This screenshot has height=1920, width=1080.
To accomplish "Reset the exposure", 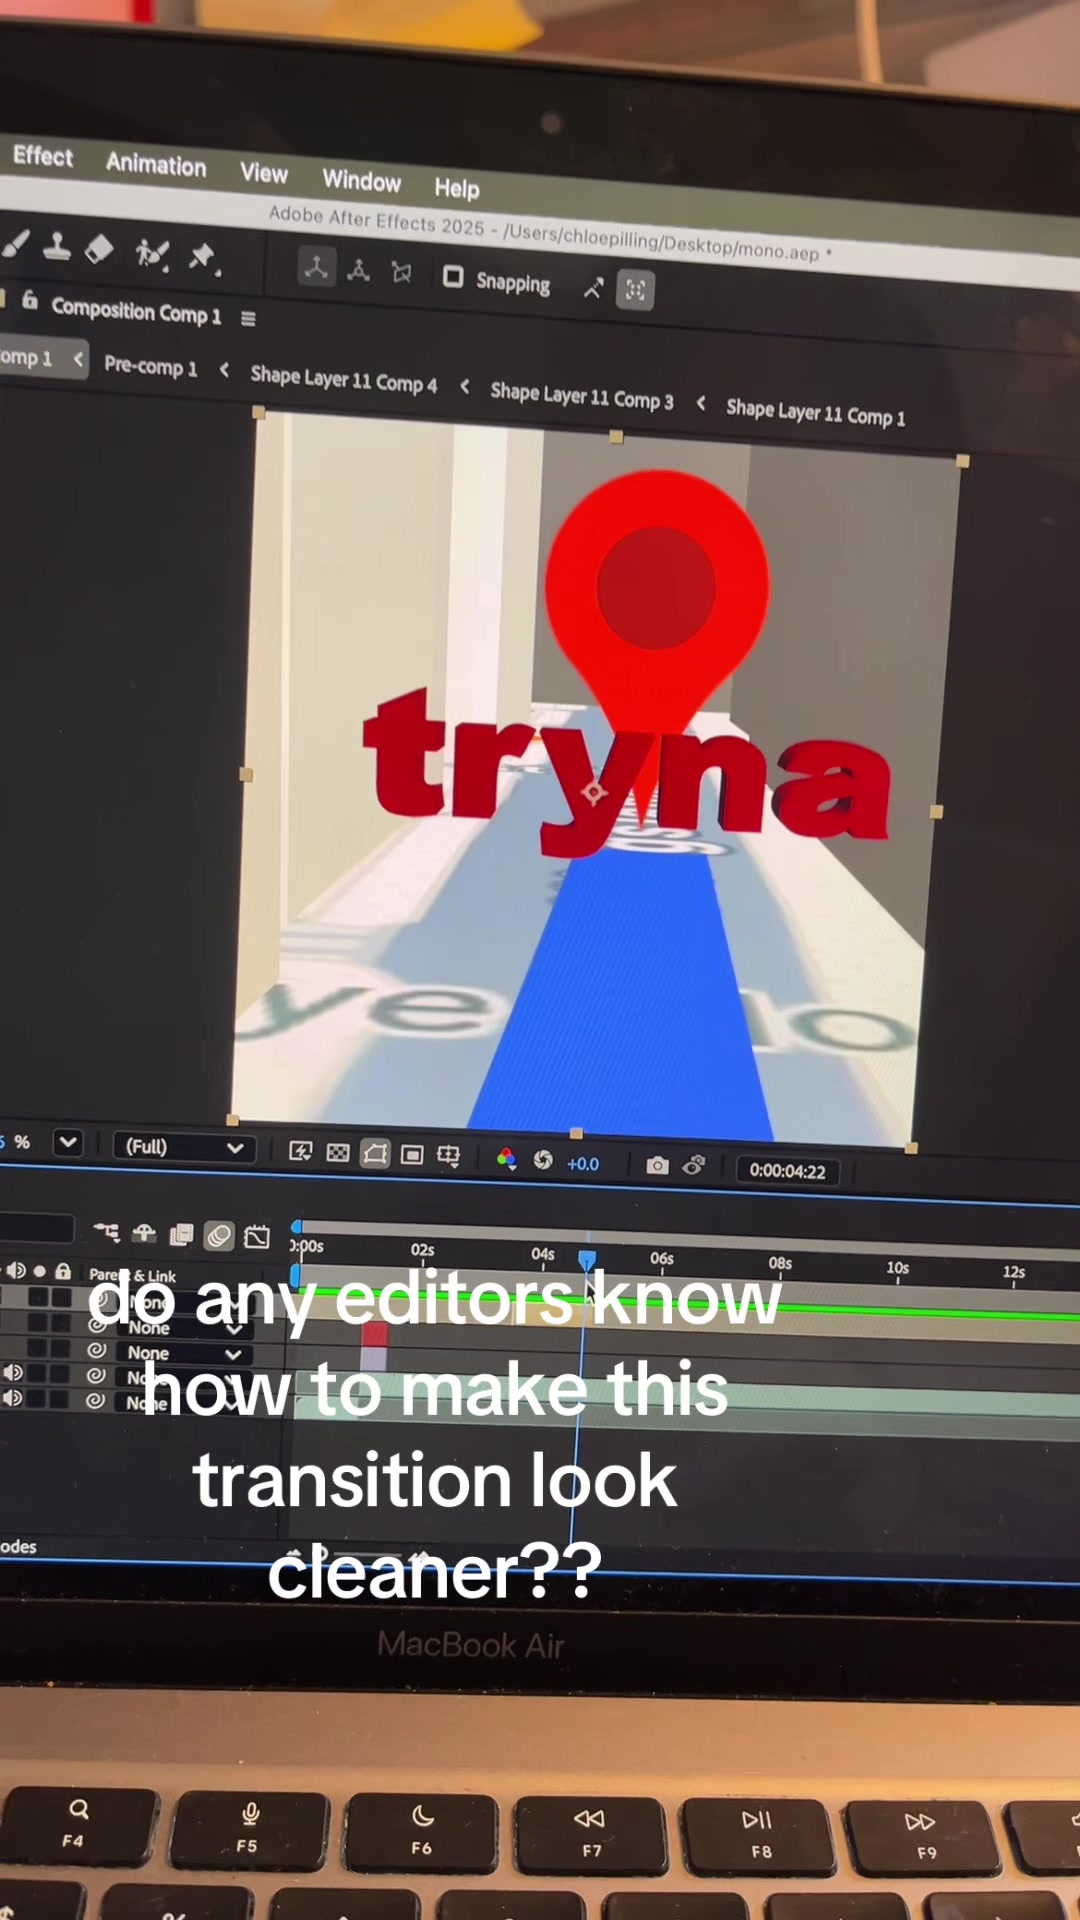I will [543, 1160].
